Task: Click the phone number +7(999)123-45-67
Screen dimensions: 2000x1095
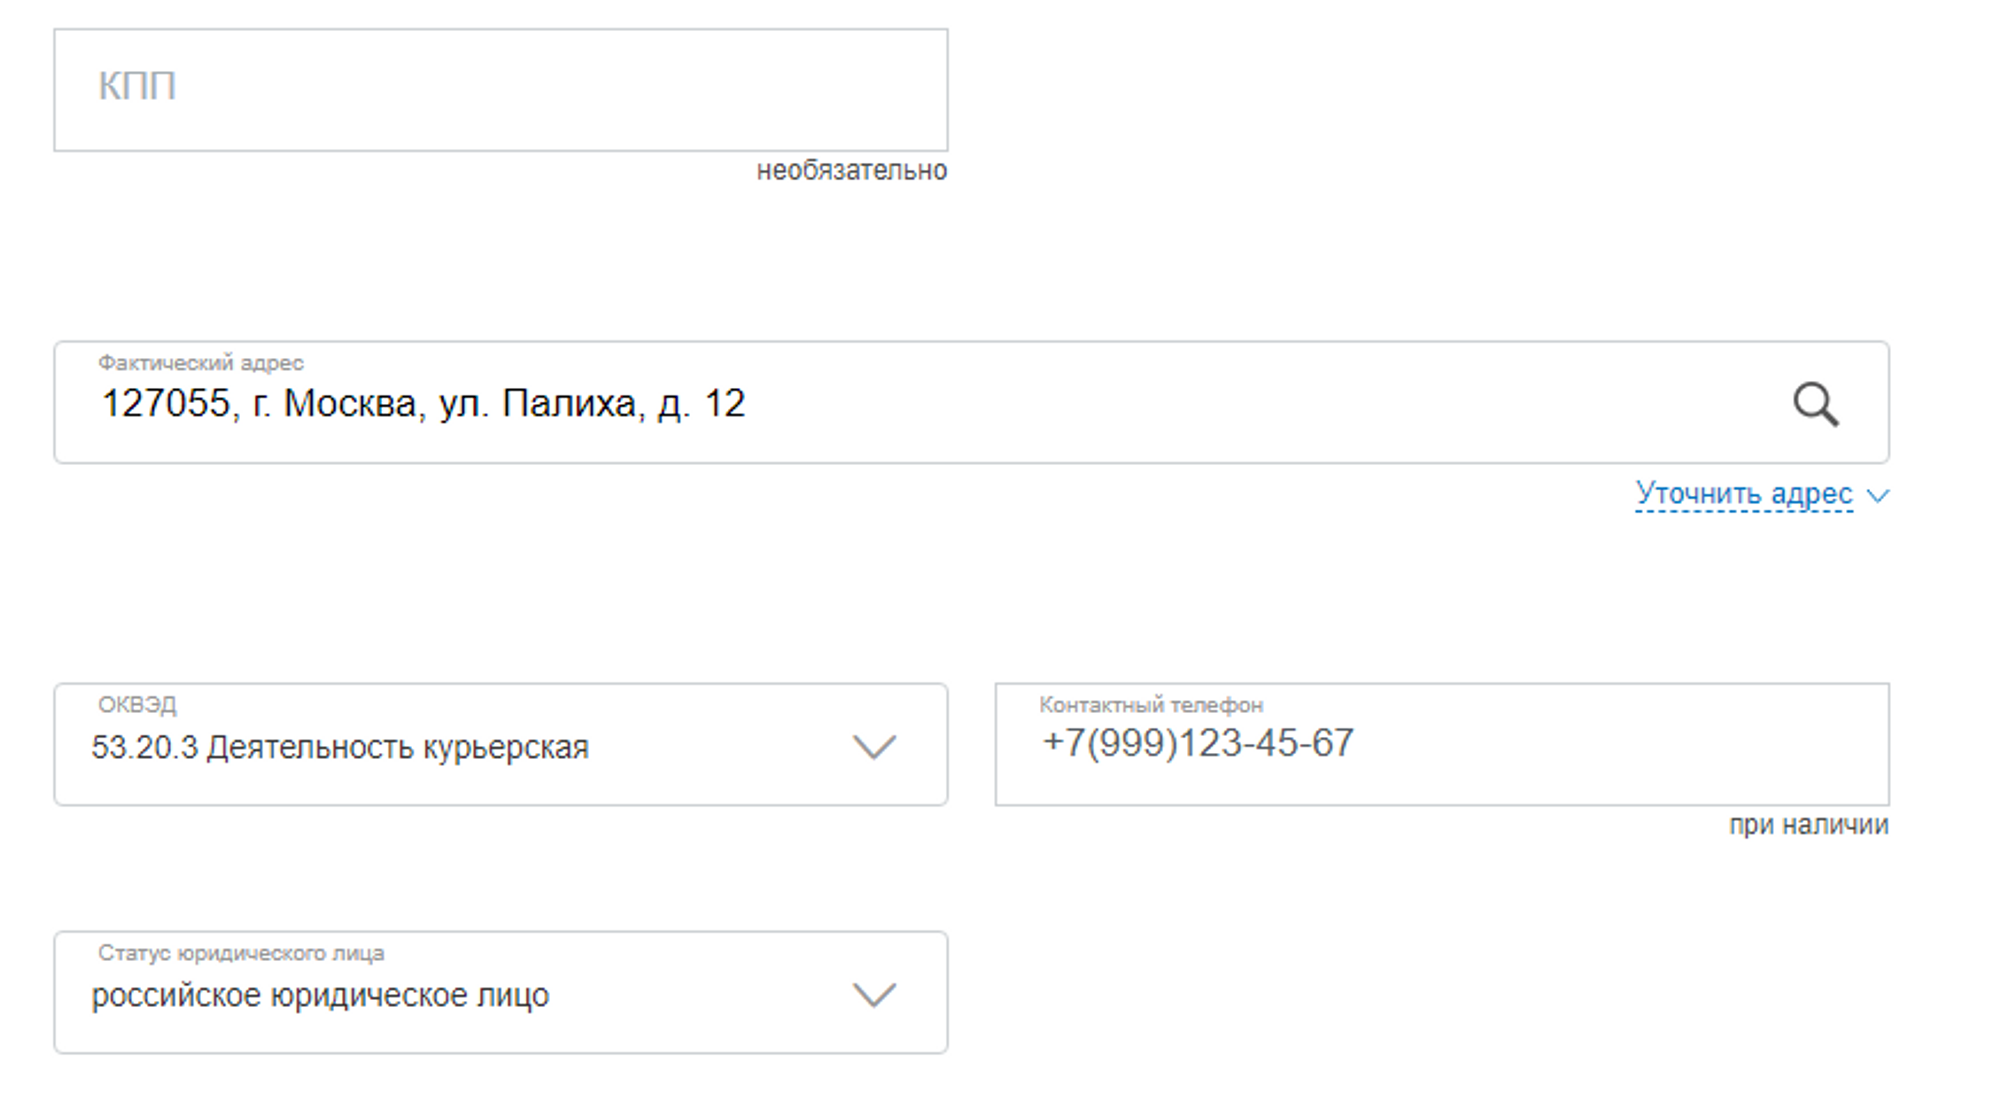Action: (1197, 744)
